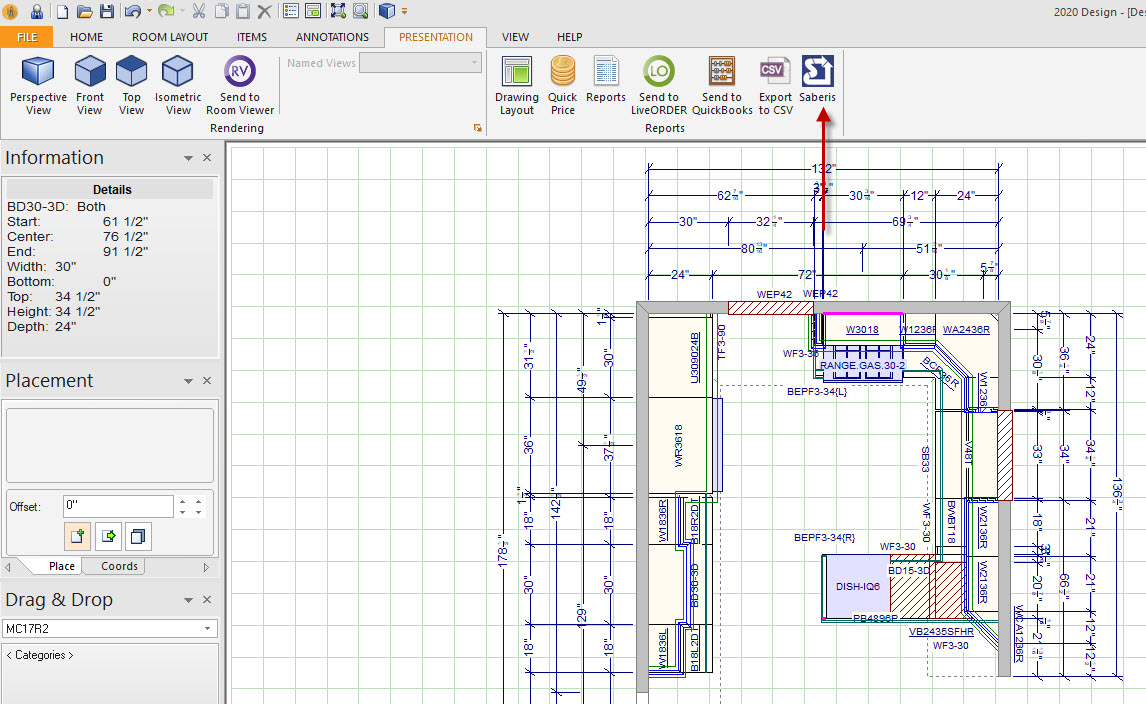Viewport: 1146px width, 704px height.
Task: Toggle the highlighted first placement mode button
Action: (x=77, y=536)
